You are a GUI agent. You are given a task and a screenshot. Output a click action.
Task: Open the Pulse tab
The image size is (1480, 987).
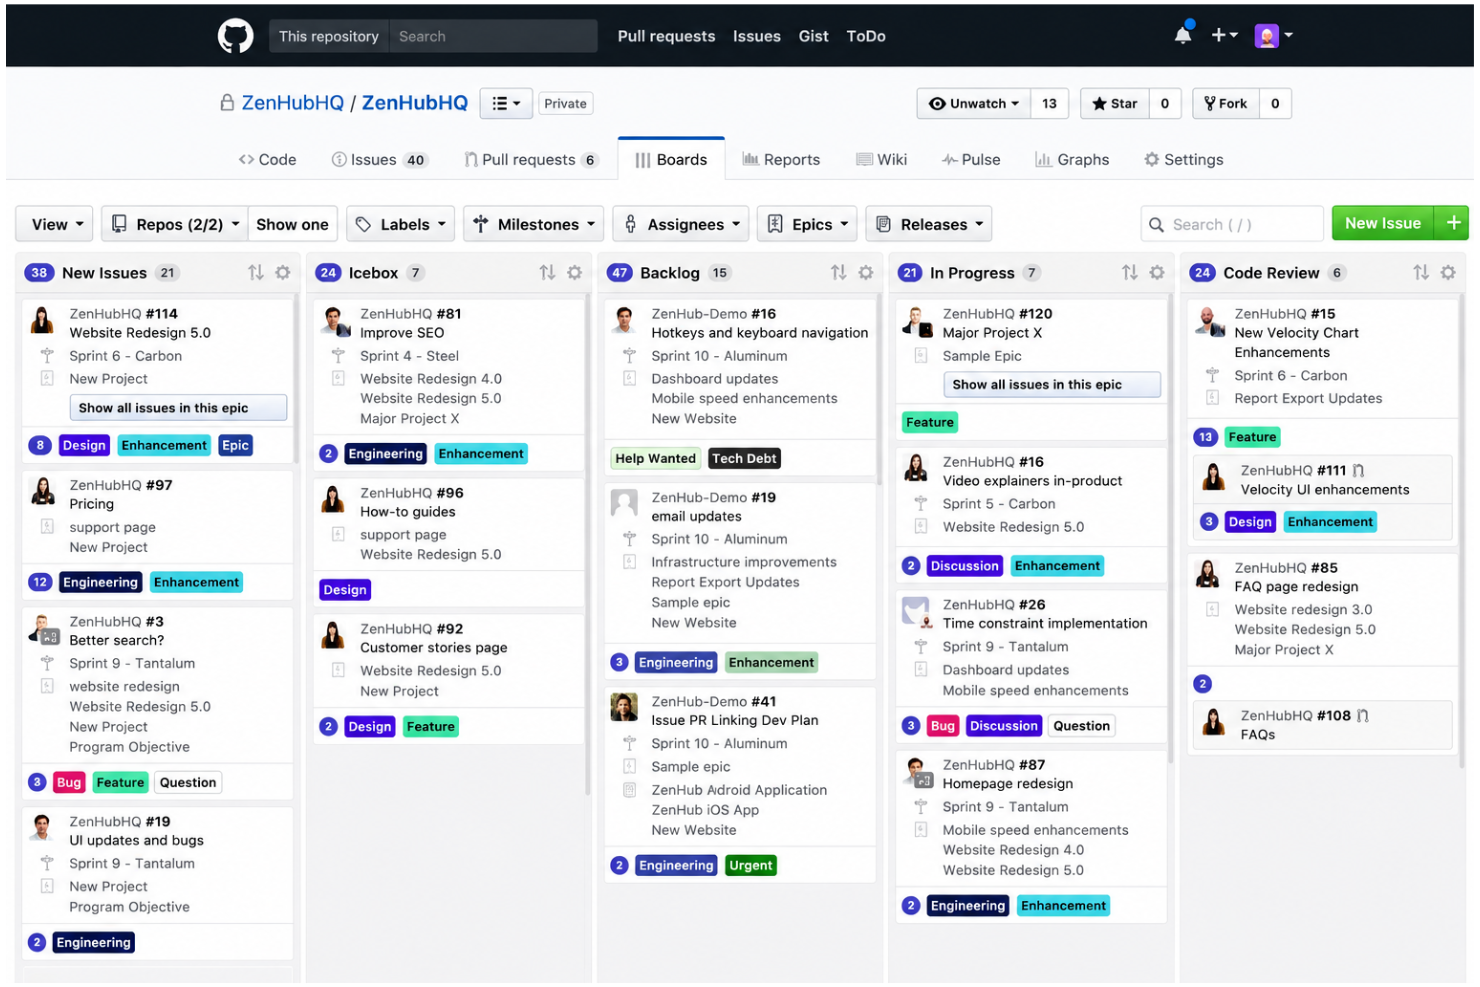tap(971, 159)
